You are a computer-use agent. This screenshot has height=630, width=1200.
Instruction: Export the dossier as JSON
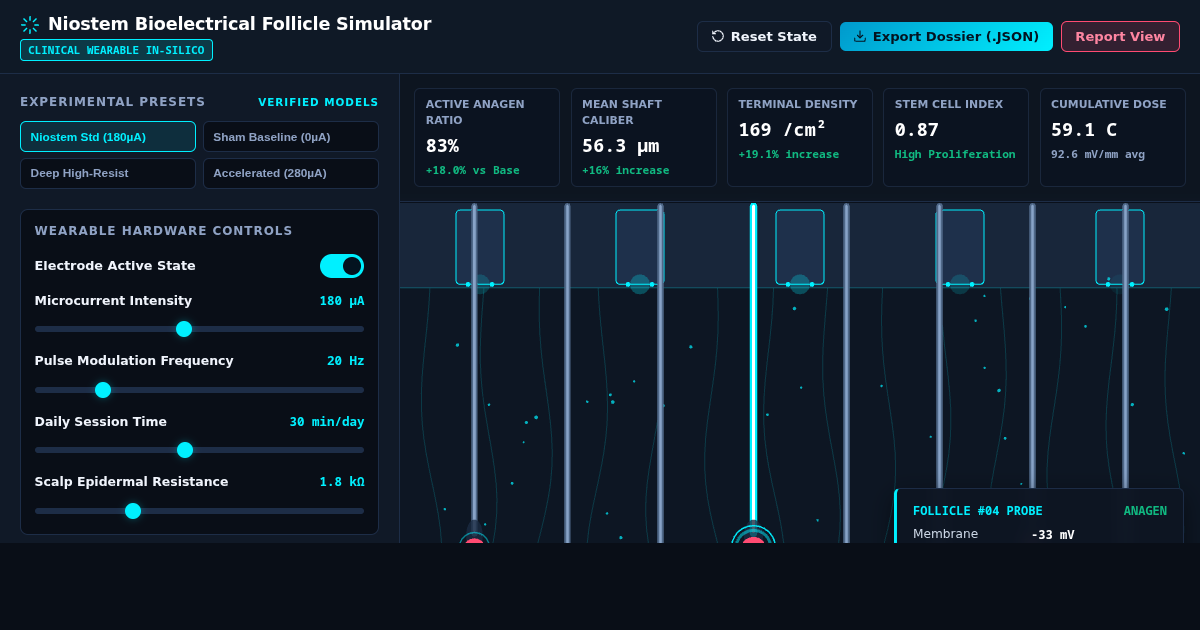point(946,36)
